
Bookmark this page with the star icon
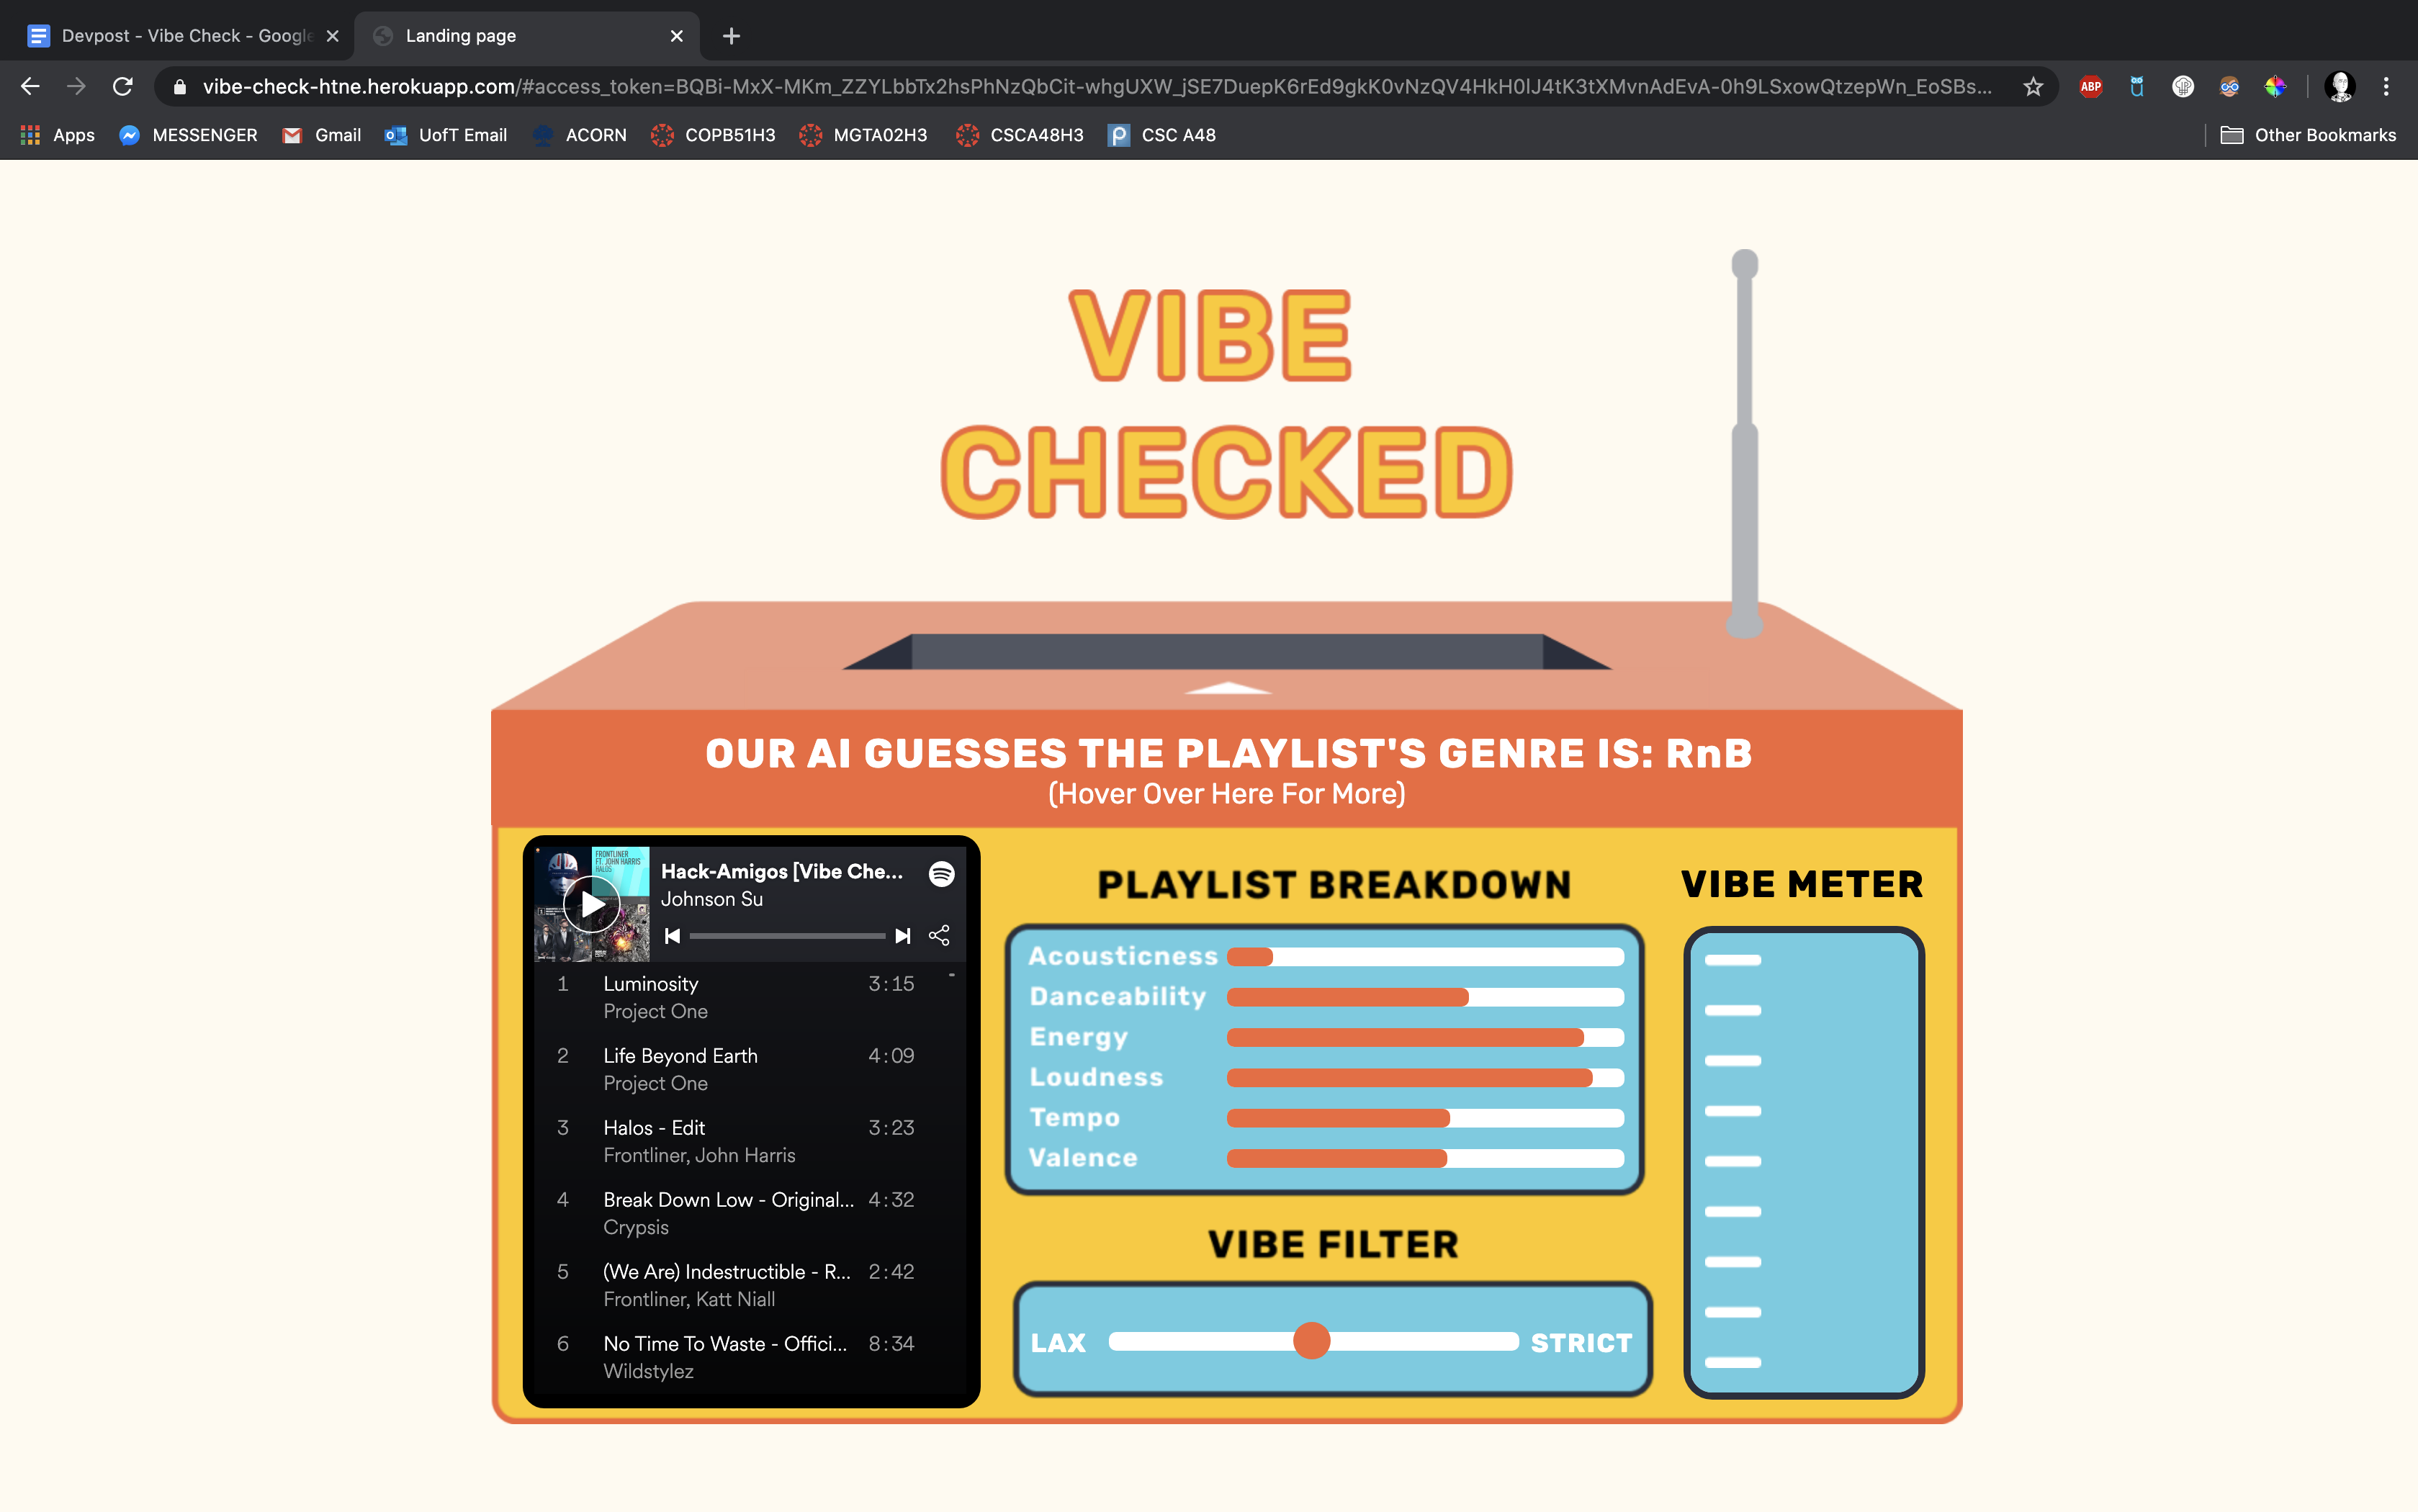tap(2032, 87)
